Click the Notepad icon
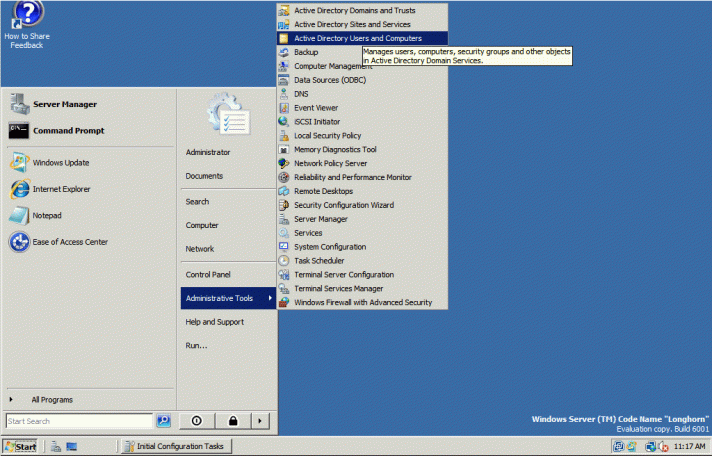Image resolution: width=712 pixels, height=456 pixels. coord(18,215)
